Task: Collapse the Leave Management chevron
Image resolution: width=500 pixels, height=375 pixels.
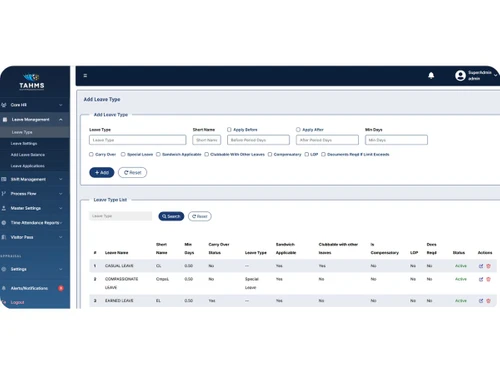Action: 61,119
